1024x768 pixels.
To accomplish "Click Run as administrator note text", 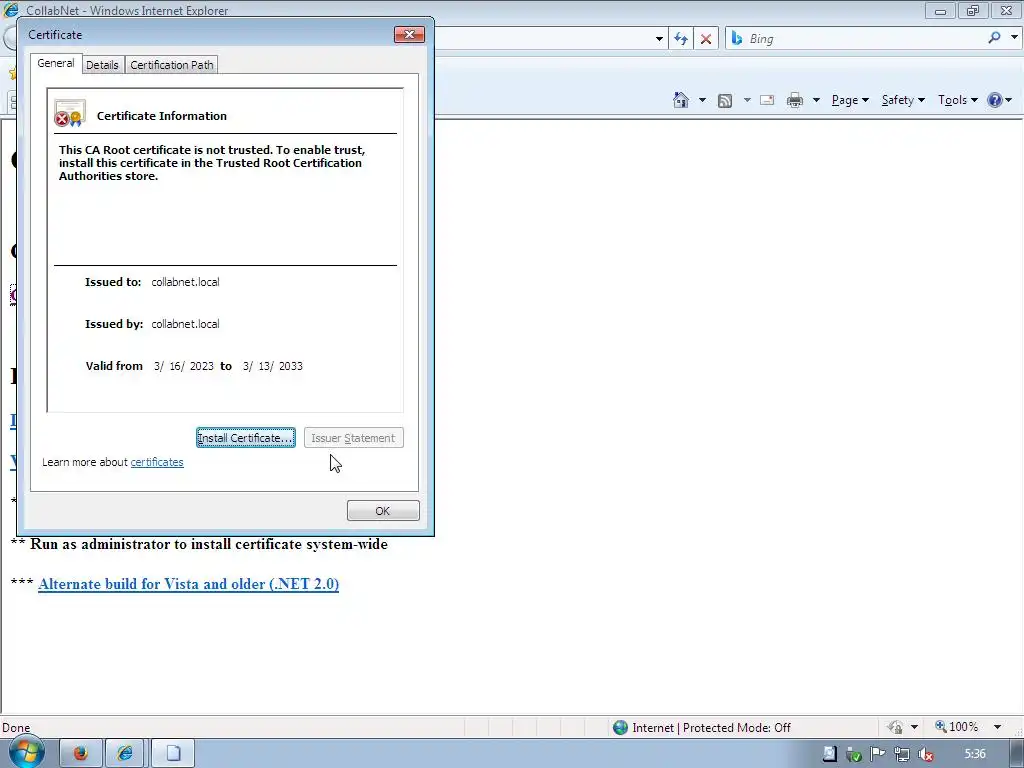I will pyautogui.click(x=209, y=544).
